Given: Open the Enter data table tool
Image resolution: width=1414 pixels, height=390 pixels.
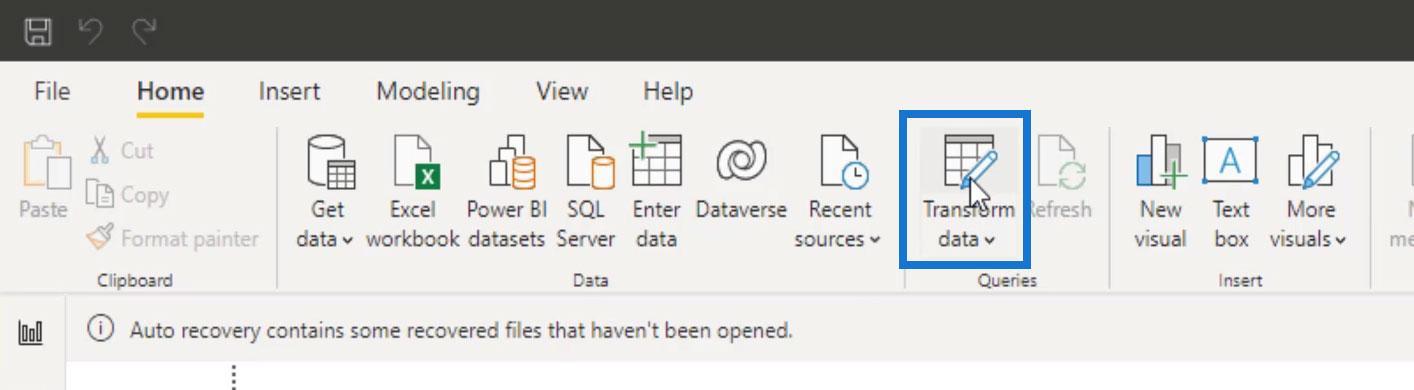Looking at the screenshot, I should pyautogui.click(x=656, y=193).
